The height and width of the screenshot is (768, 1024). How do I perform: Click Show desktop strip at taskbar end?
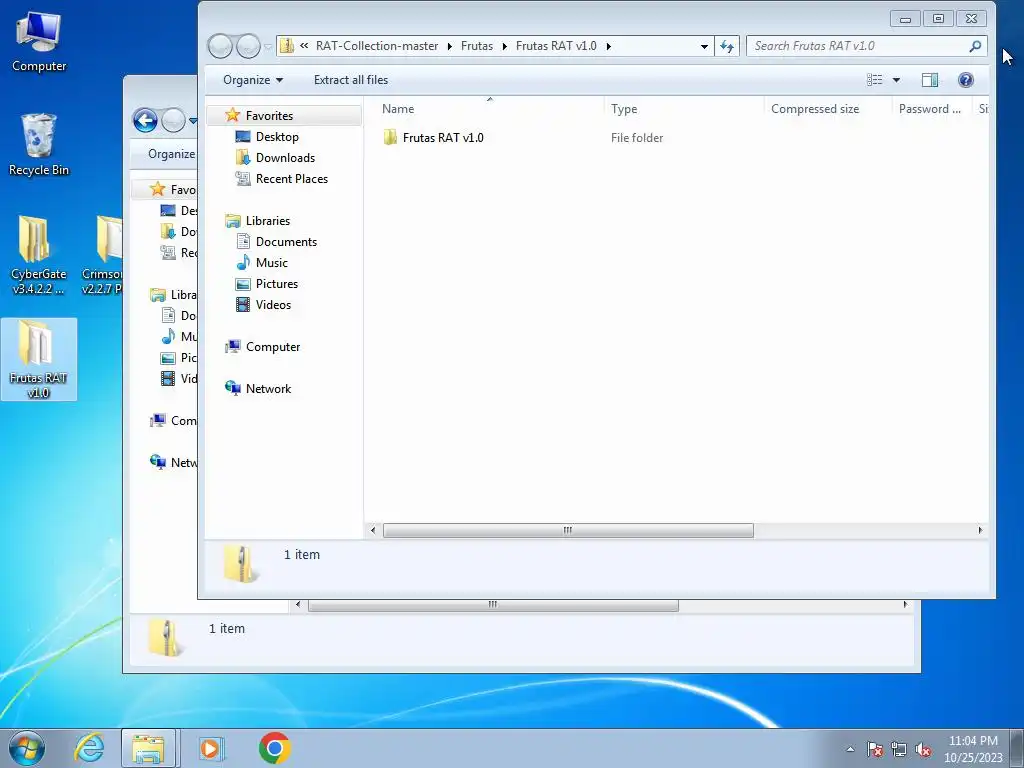[x=1018, y=748]
